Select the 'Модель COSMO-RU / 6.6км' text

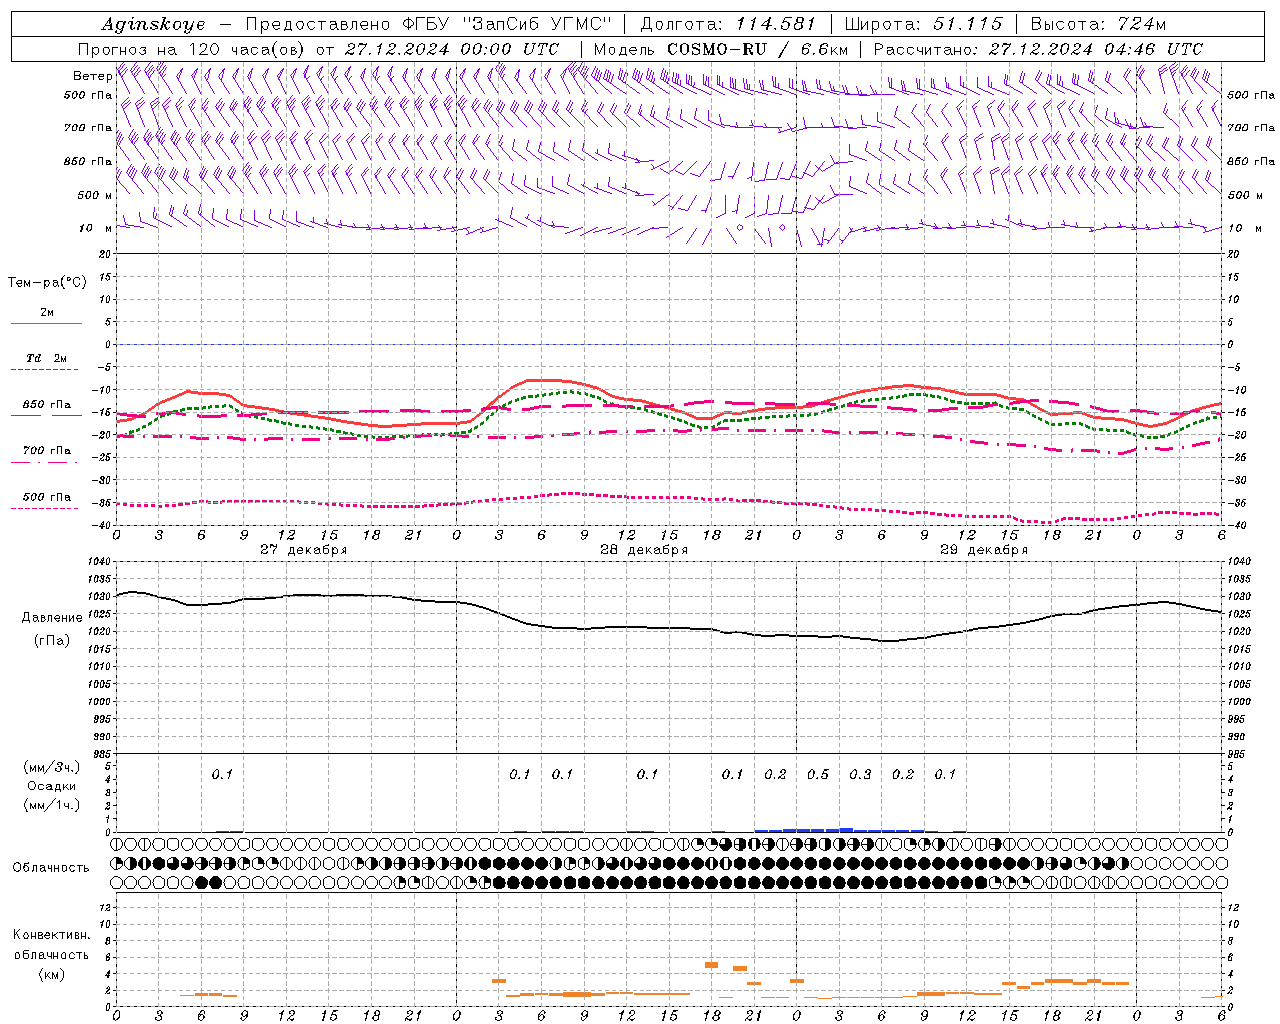(720, 49)
